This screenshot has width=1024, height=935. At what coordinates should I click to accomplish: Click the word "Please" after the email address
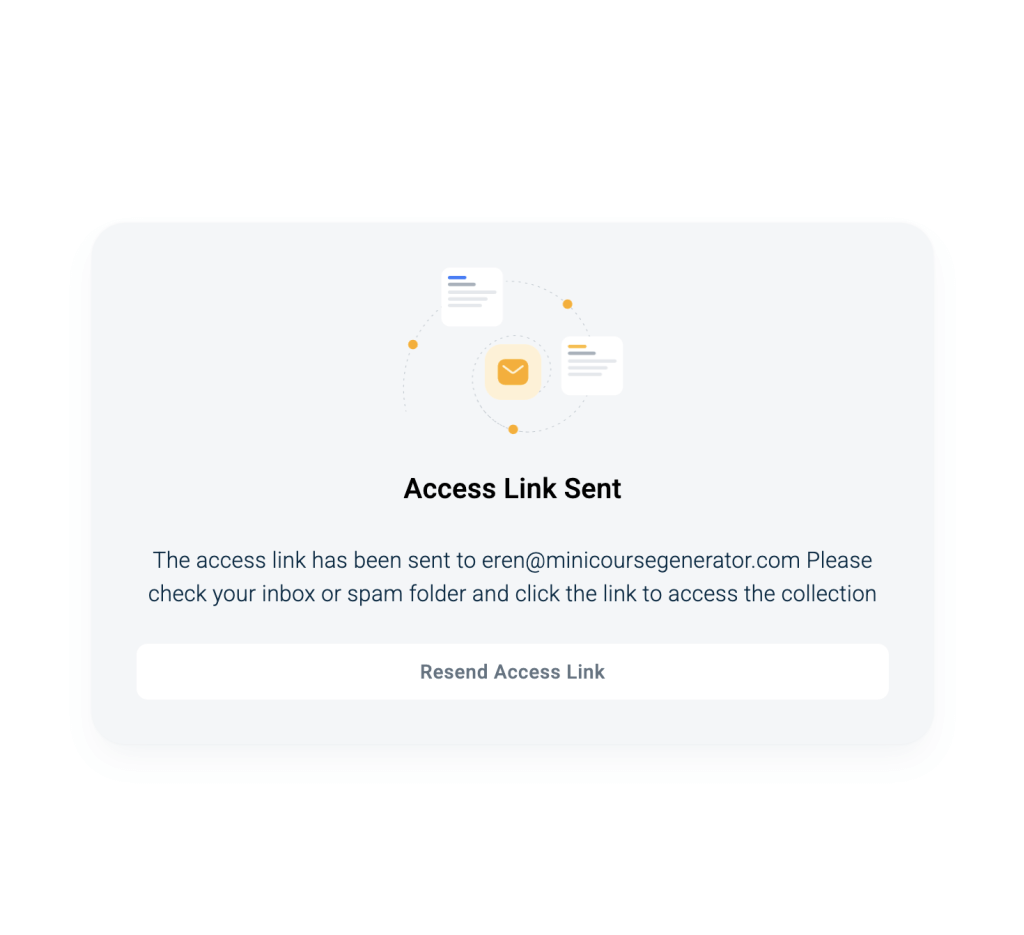tap(839, 560)
